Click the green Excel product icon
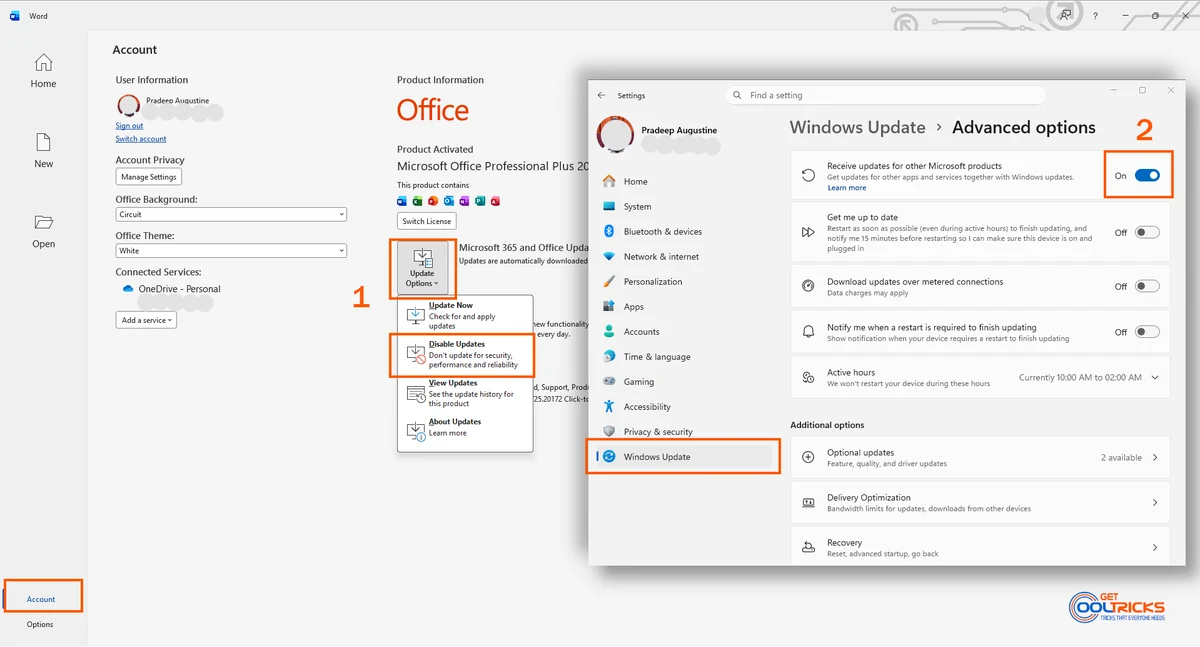Image resolution: width=1200 pixels, height=647 pixels. (x=418, y=201)
